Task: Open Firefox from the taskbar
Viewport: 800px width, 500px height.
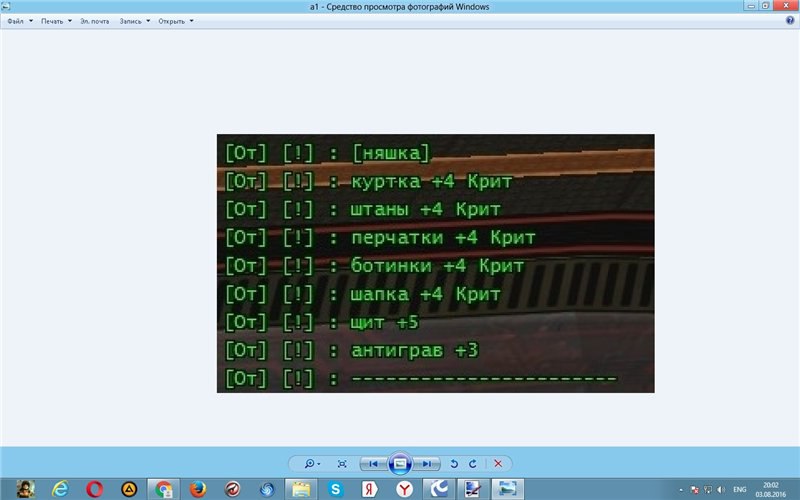Action: [198, 489]
